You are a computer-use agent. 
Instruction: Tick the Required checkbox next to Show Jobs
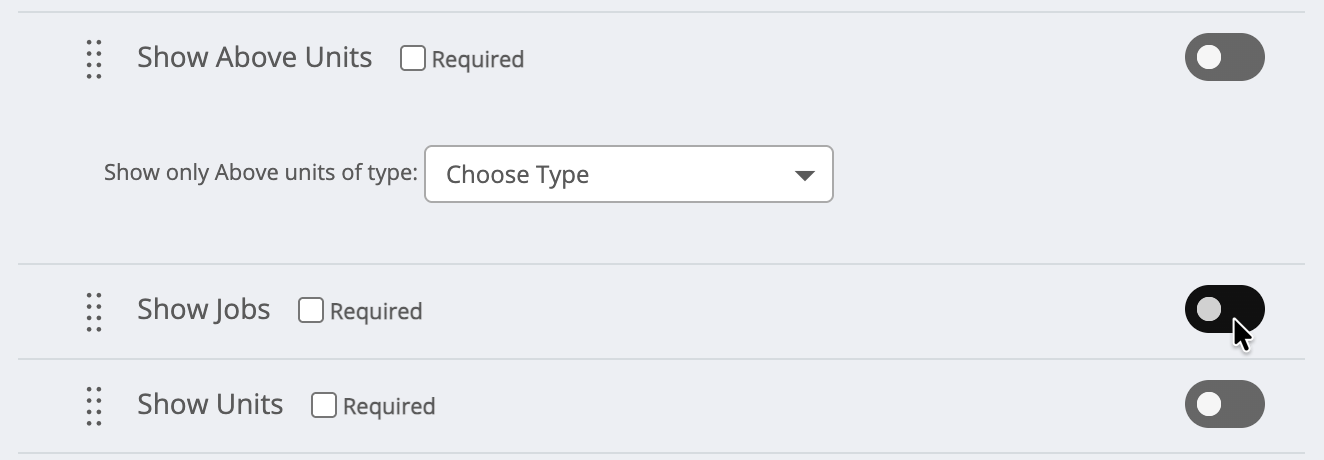[x=311, y=311]
